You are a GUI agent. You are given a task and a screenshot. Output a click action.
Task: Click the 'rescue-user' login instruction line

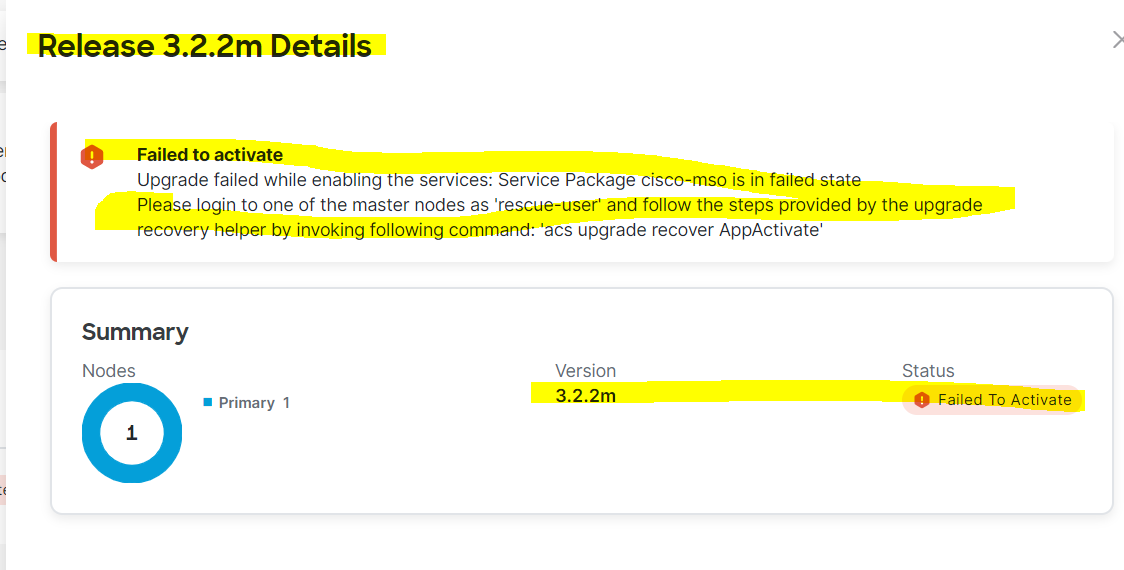[559, 205]
